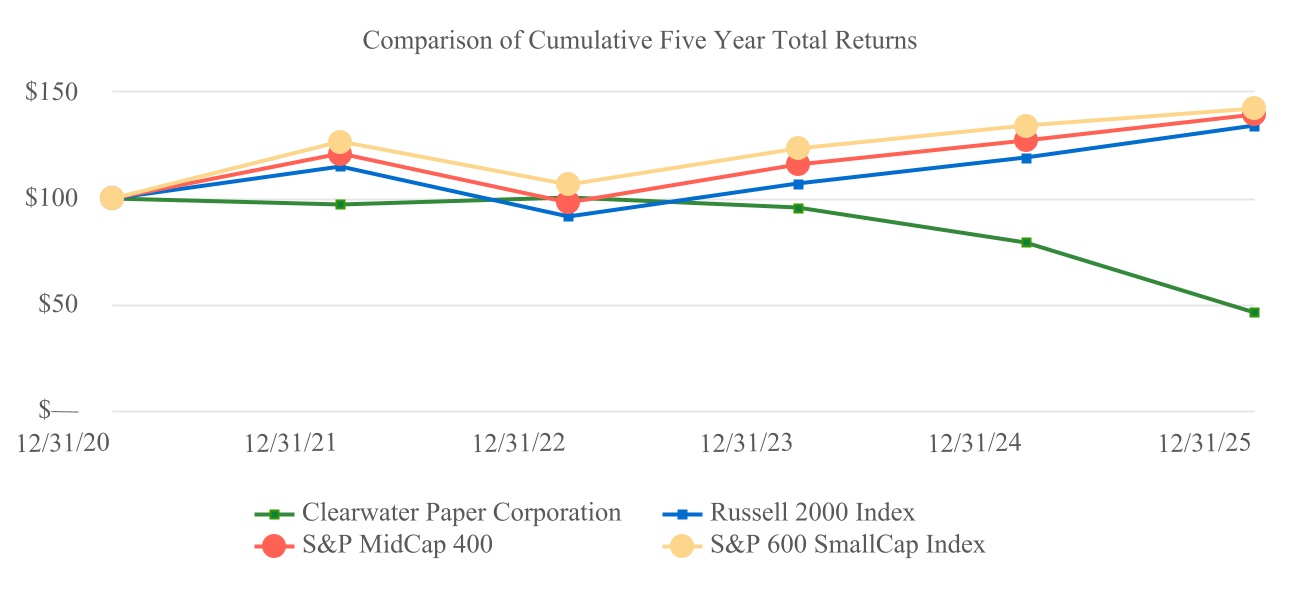1290x600 pixels.
Task: Click the S&P MidCap 400 legend label
Action: coord(397,545)
